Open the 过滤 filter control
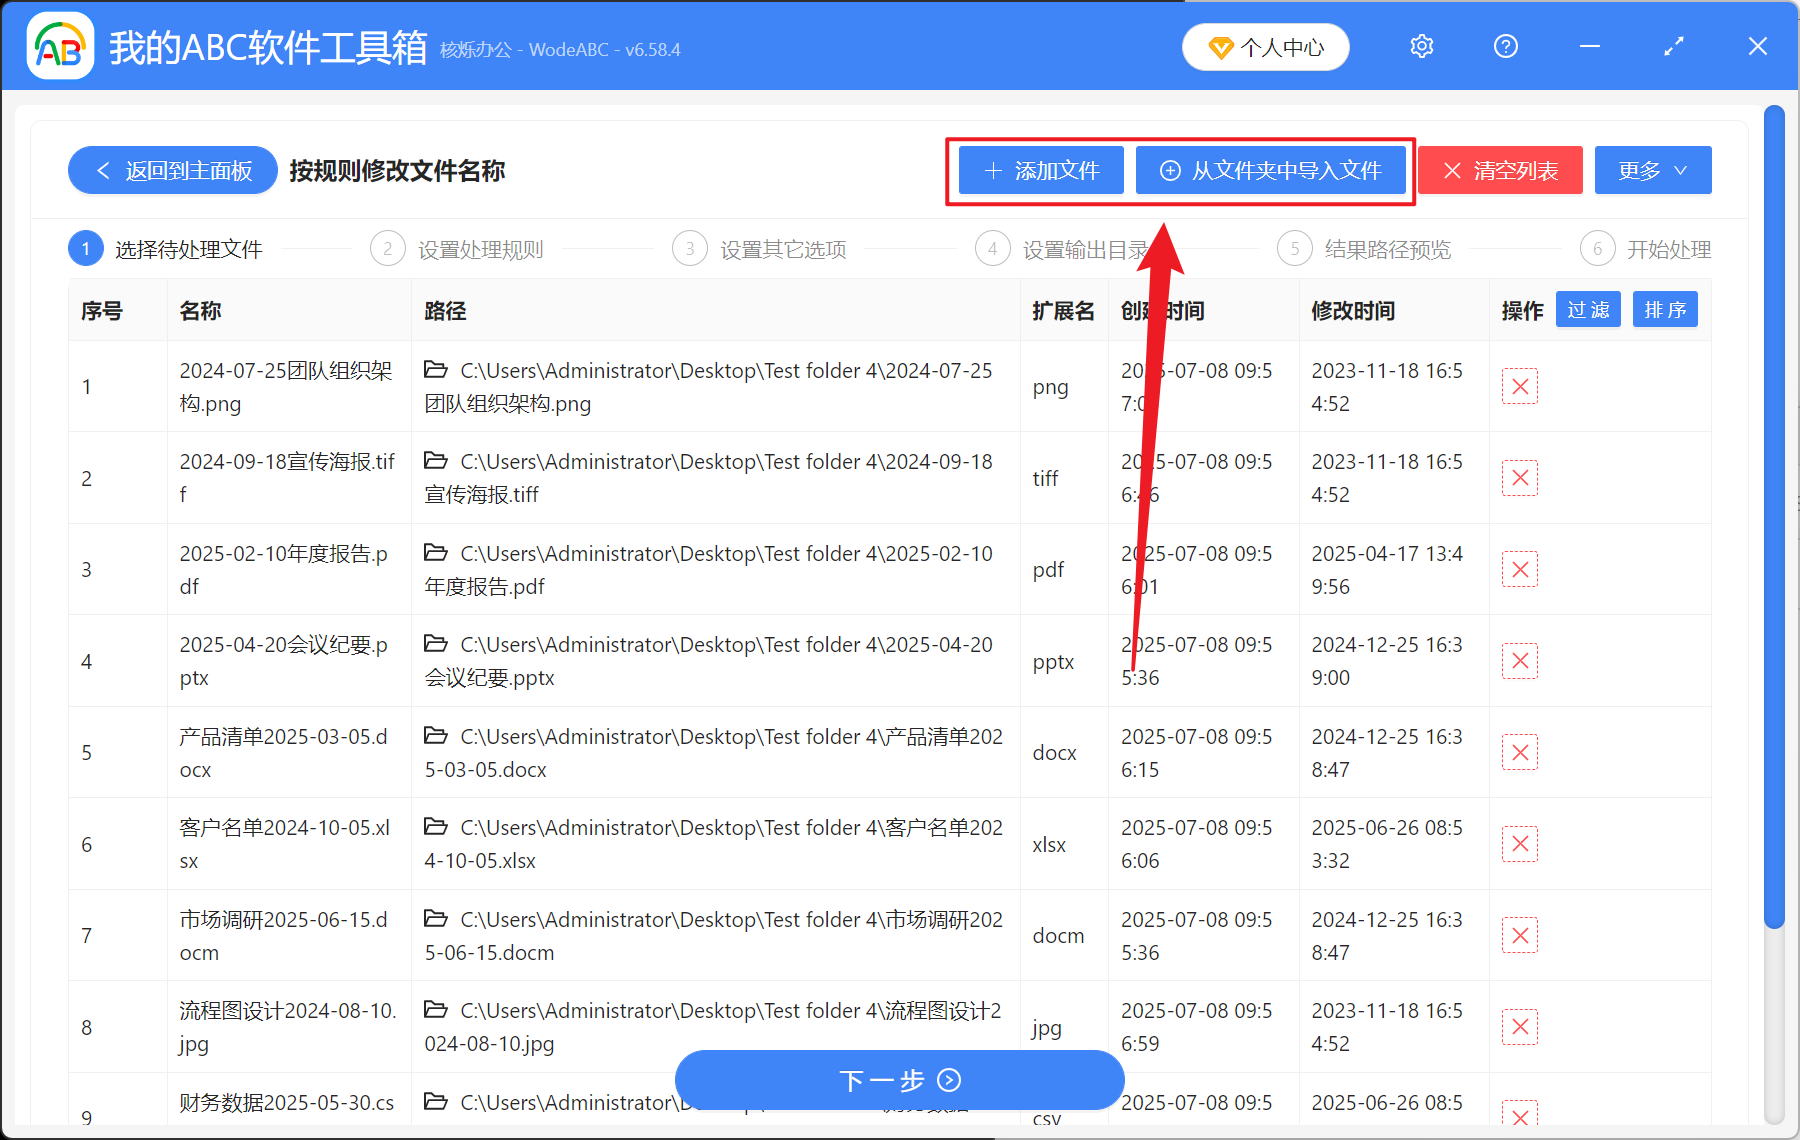 pos(1587,310)
